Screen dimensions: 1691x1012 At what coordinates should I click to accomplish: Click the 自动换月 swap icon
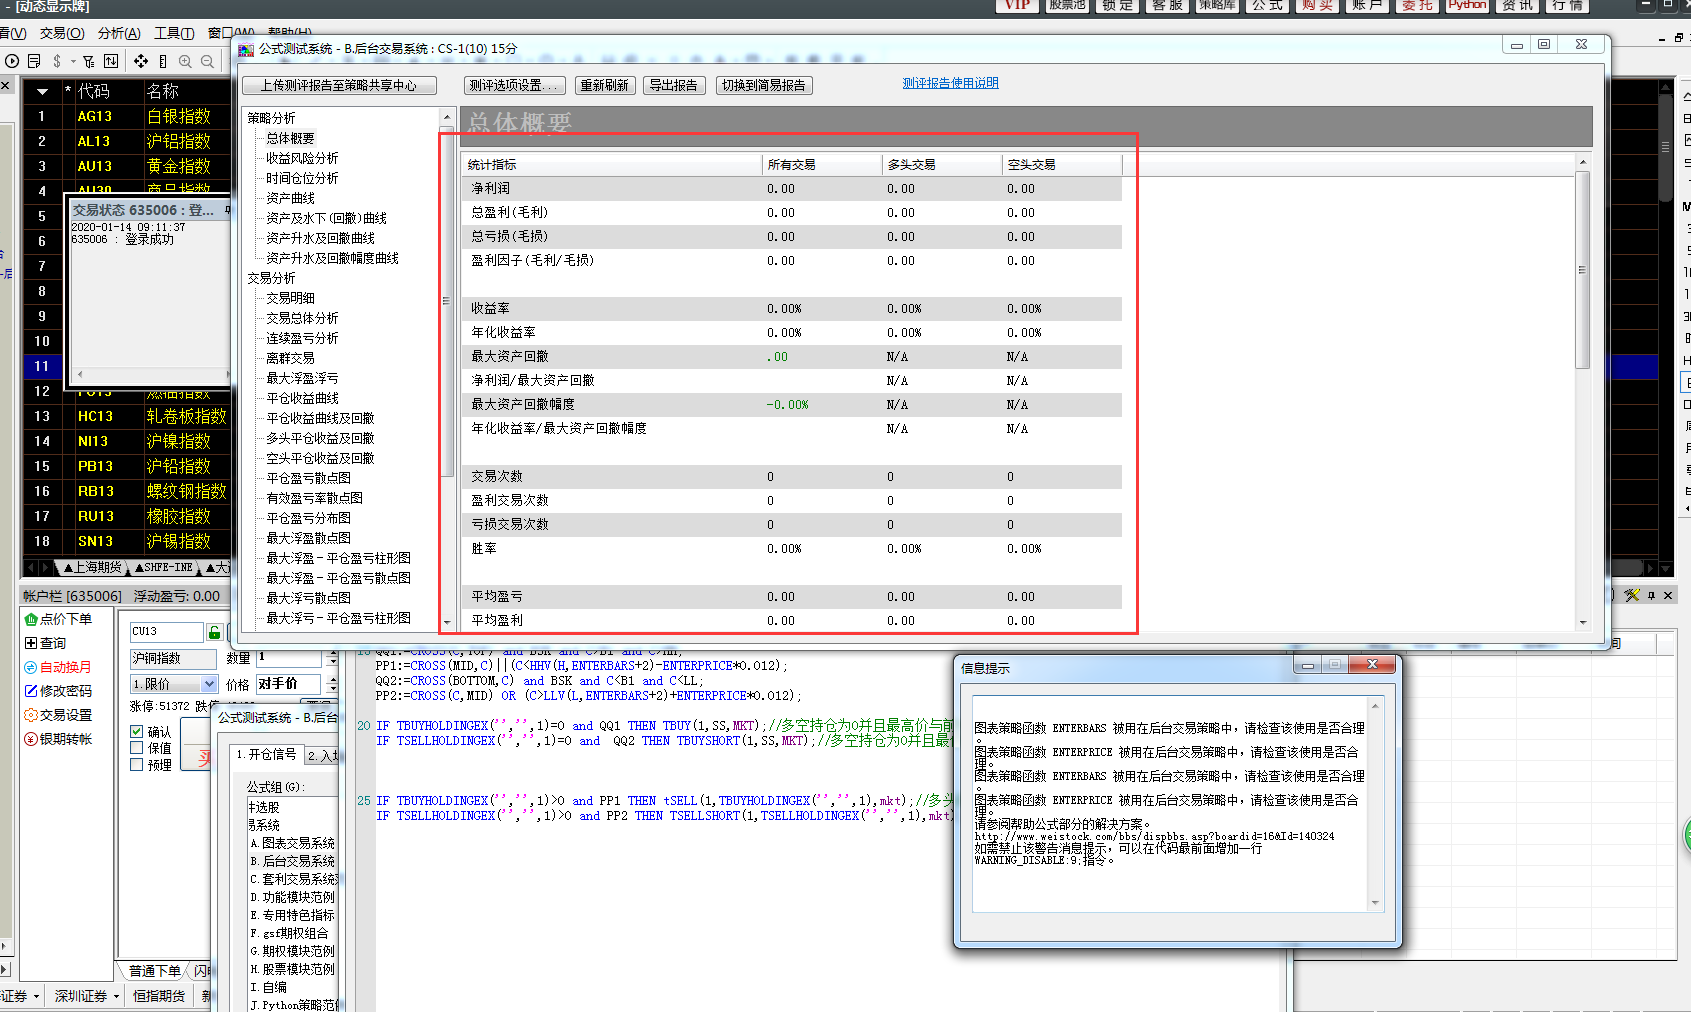31,667
